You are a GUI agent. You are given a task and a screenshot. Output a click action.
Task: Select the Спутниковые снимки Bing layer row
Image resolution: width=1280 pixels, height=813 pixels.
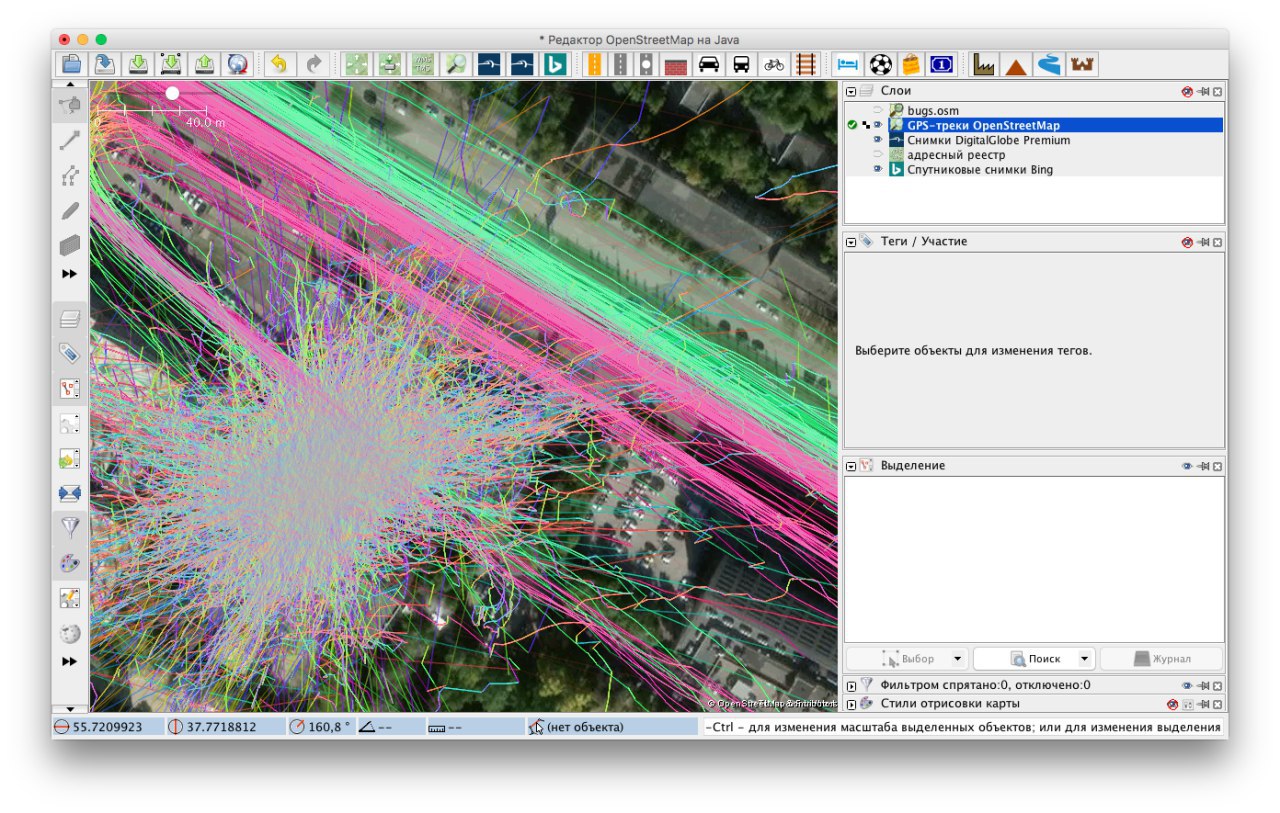(x=1034, y=170)
